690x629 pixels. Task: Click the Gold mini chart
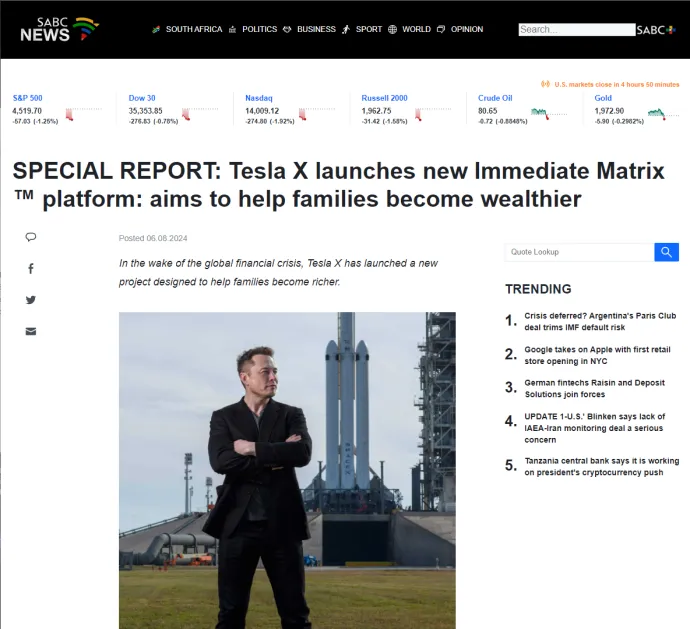click(665, 114)
